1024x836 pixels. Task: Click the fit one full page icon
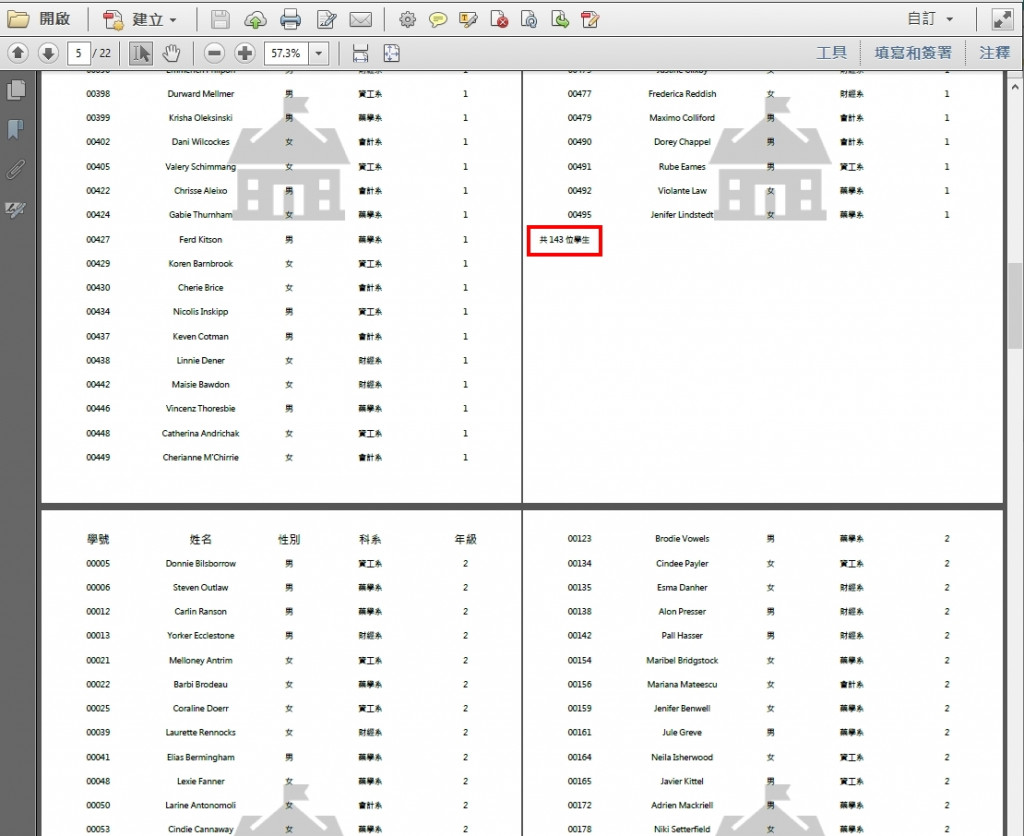tap(391, 53)
